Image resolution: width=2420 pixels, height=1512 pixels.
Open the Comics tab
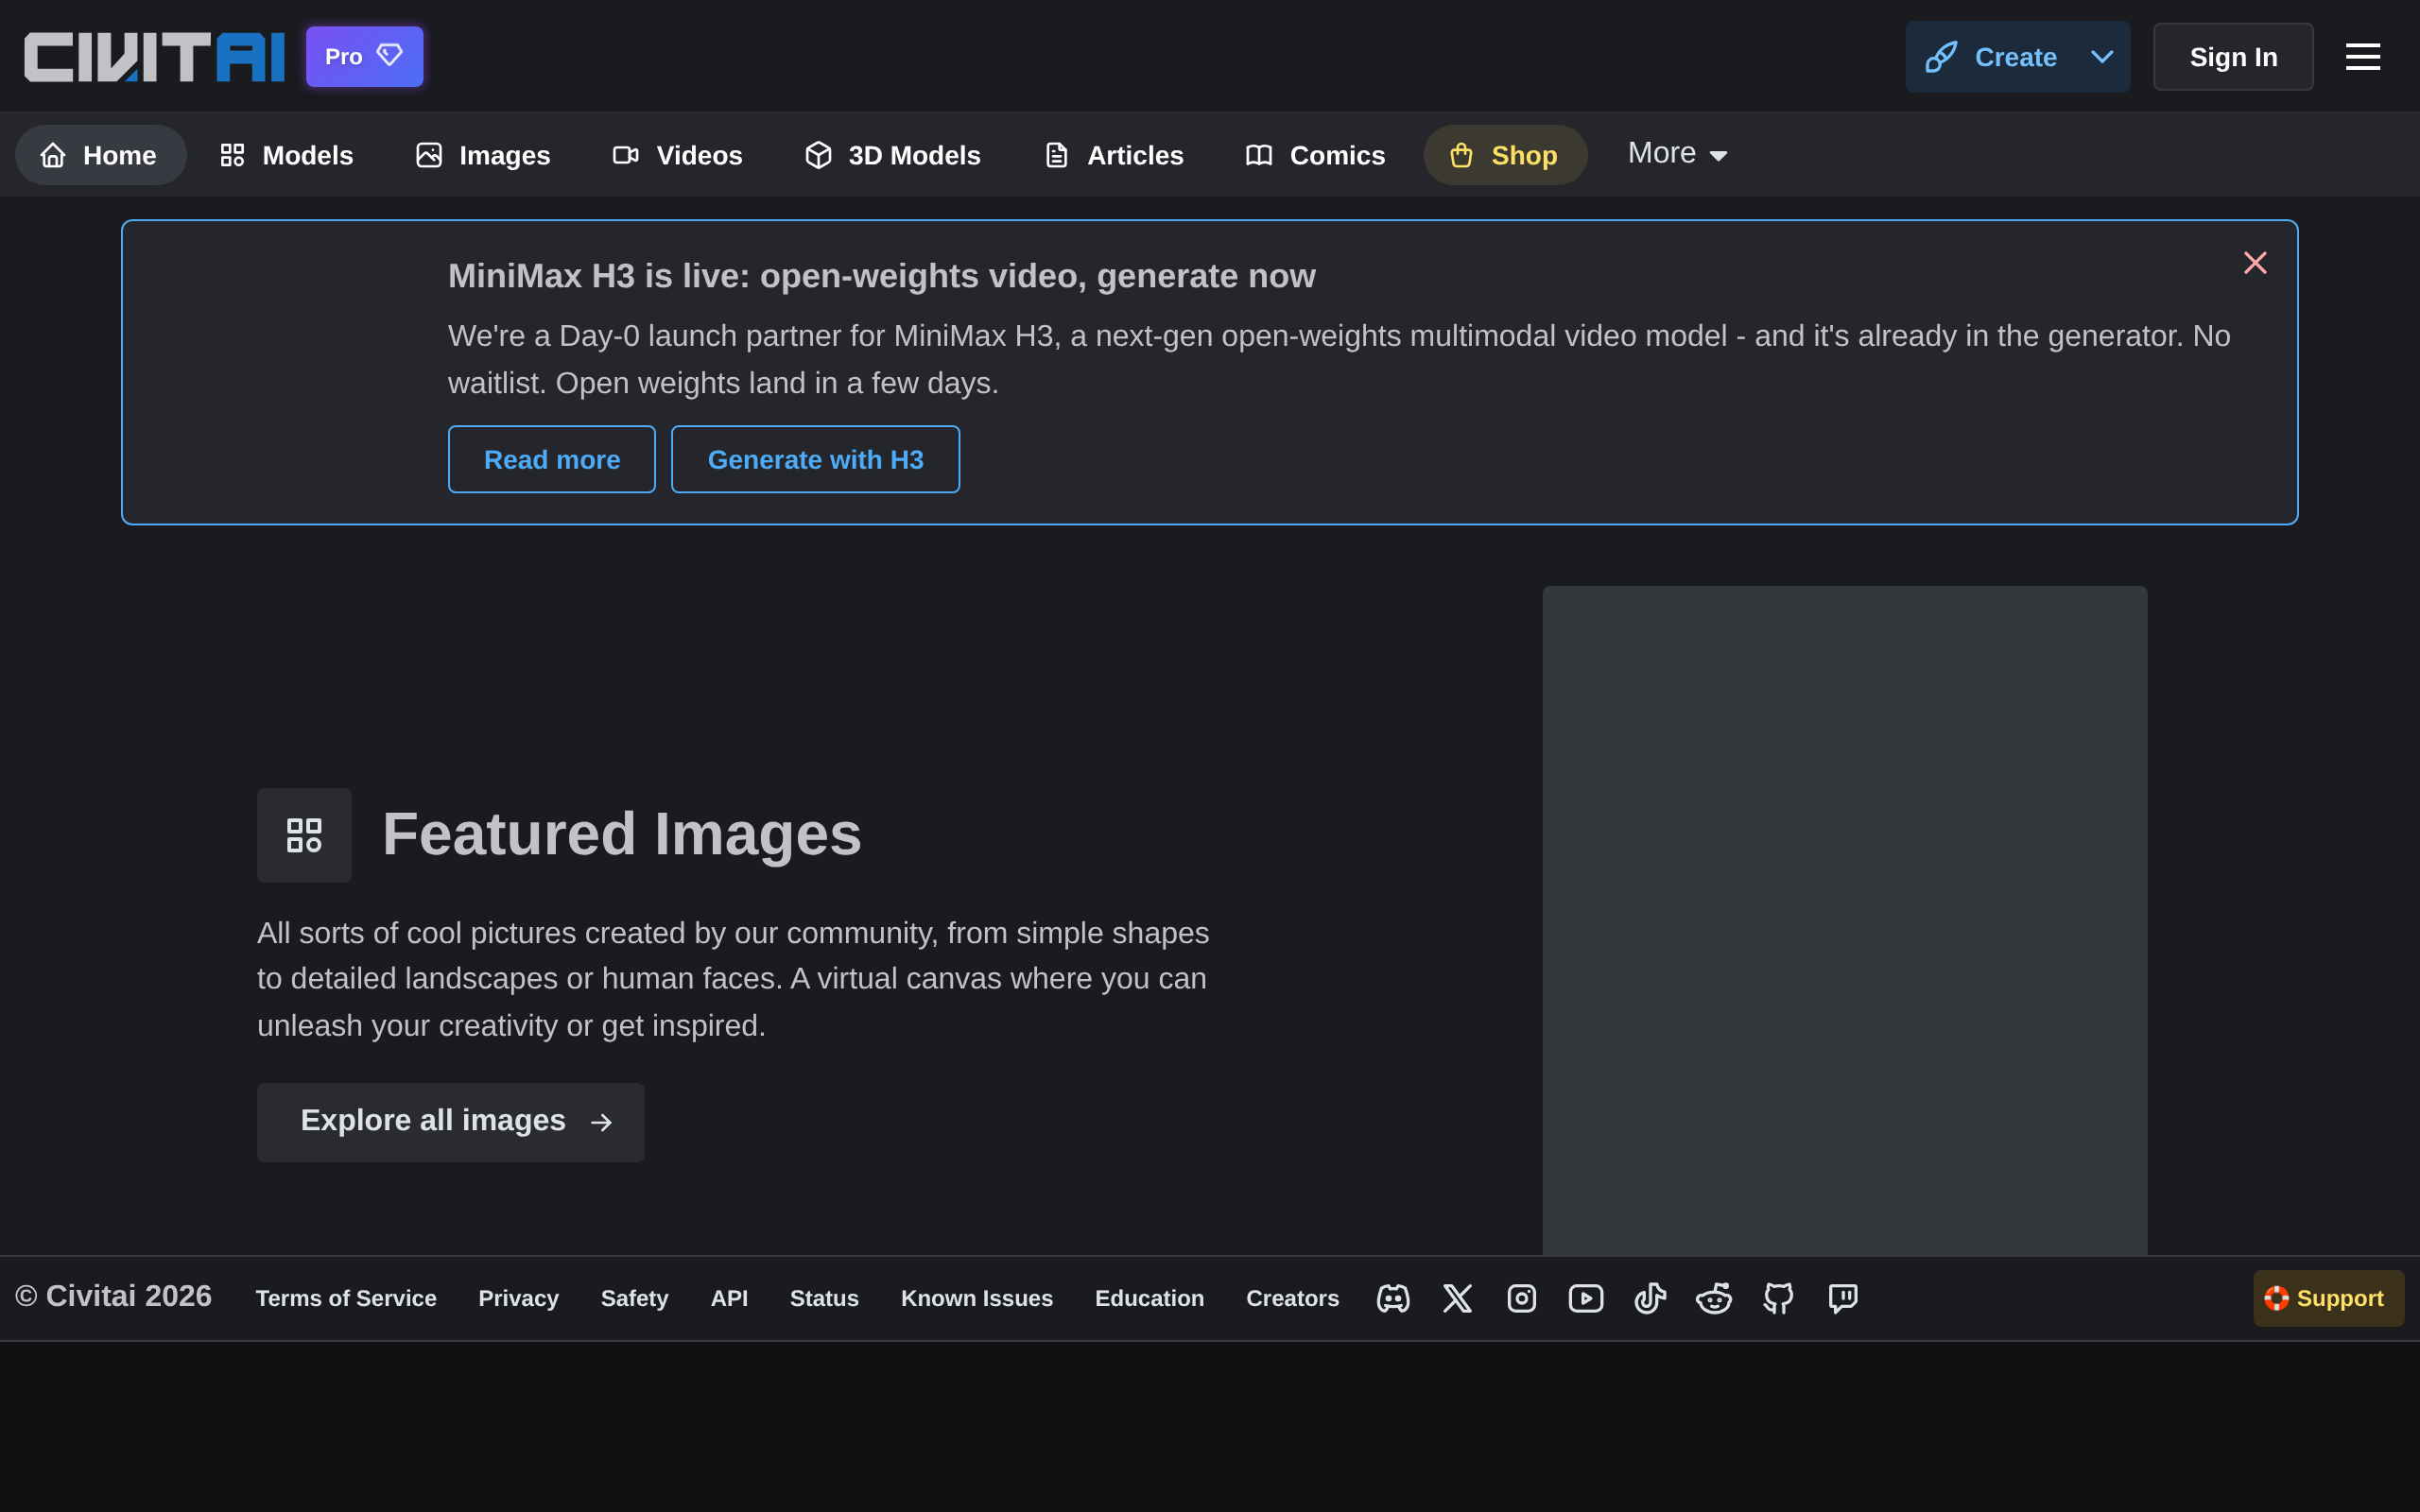[x=1316, y=155]
